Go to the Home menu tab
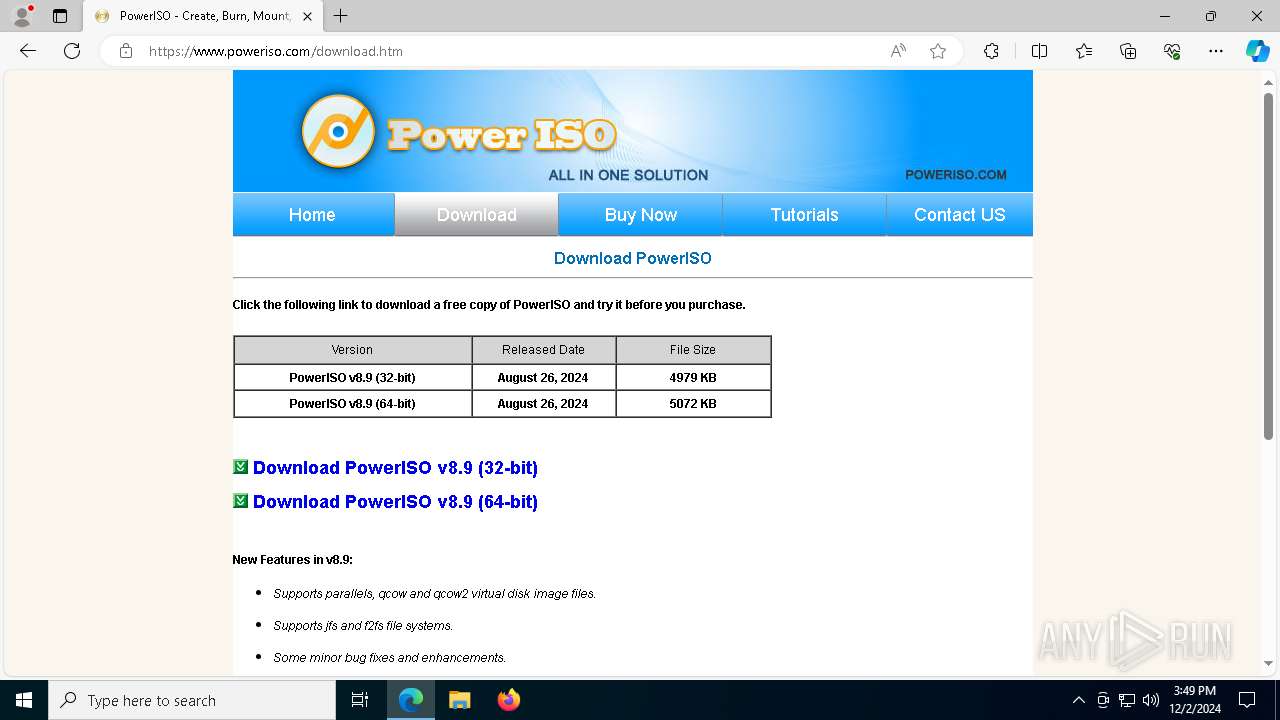1280x720 pixels. [x=313, y=215]
